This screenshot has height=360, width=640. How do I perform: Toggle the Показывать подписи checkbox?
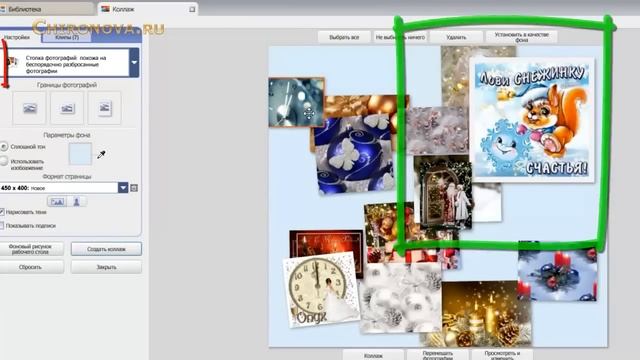coord(2,225)
